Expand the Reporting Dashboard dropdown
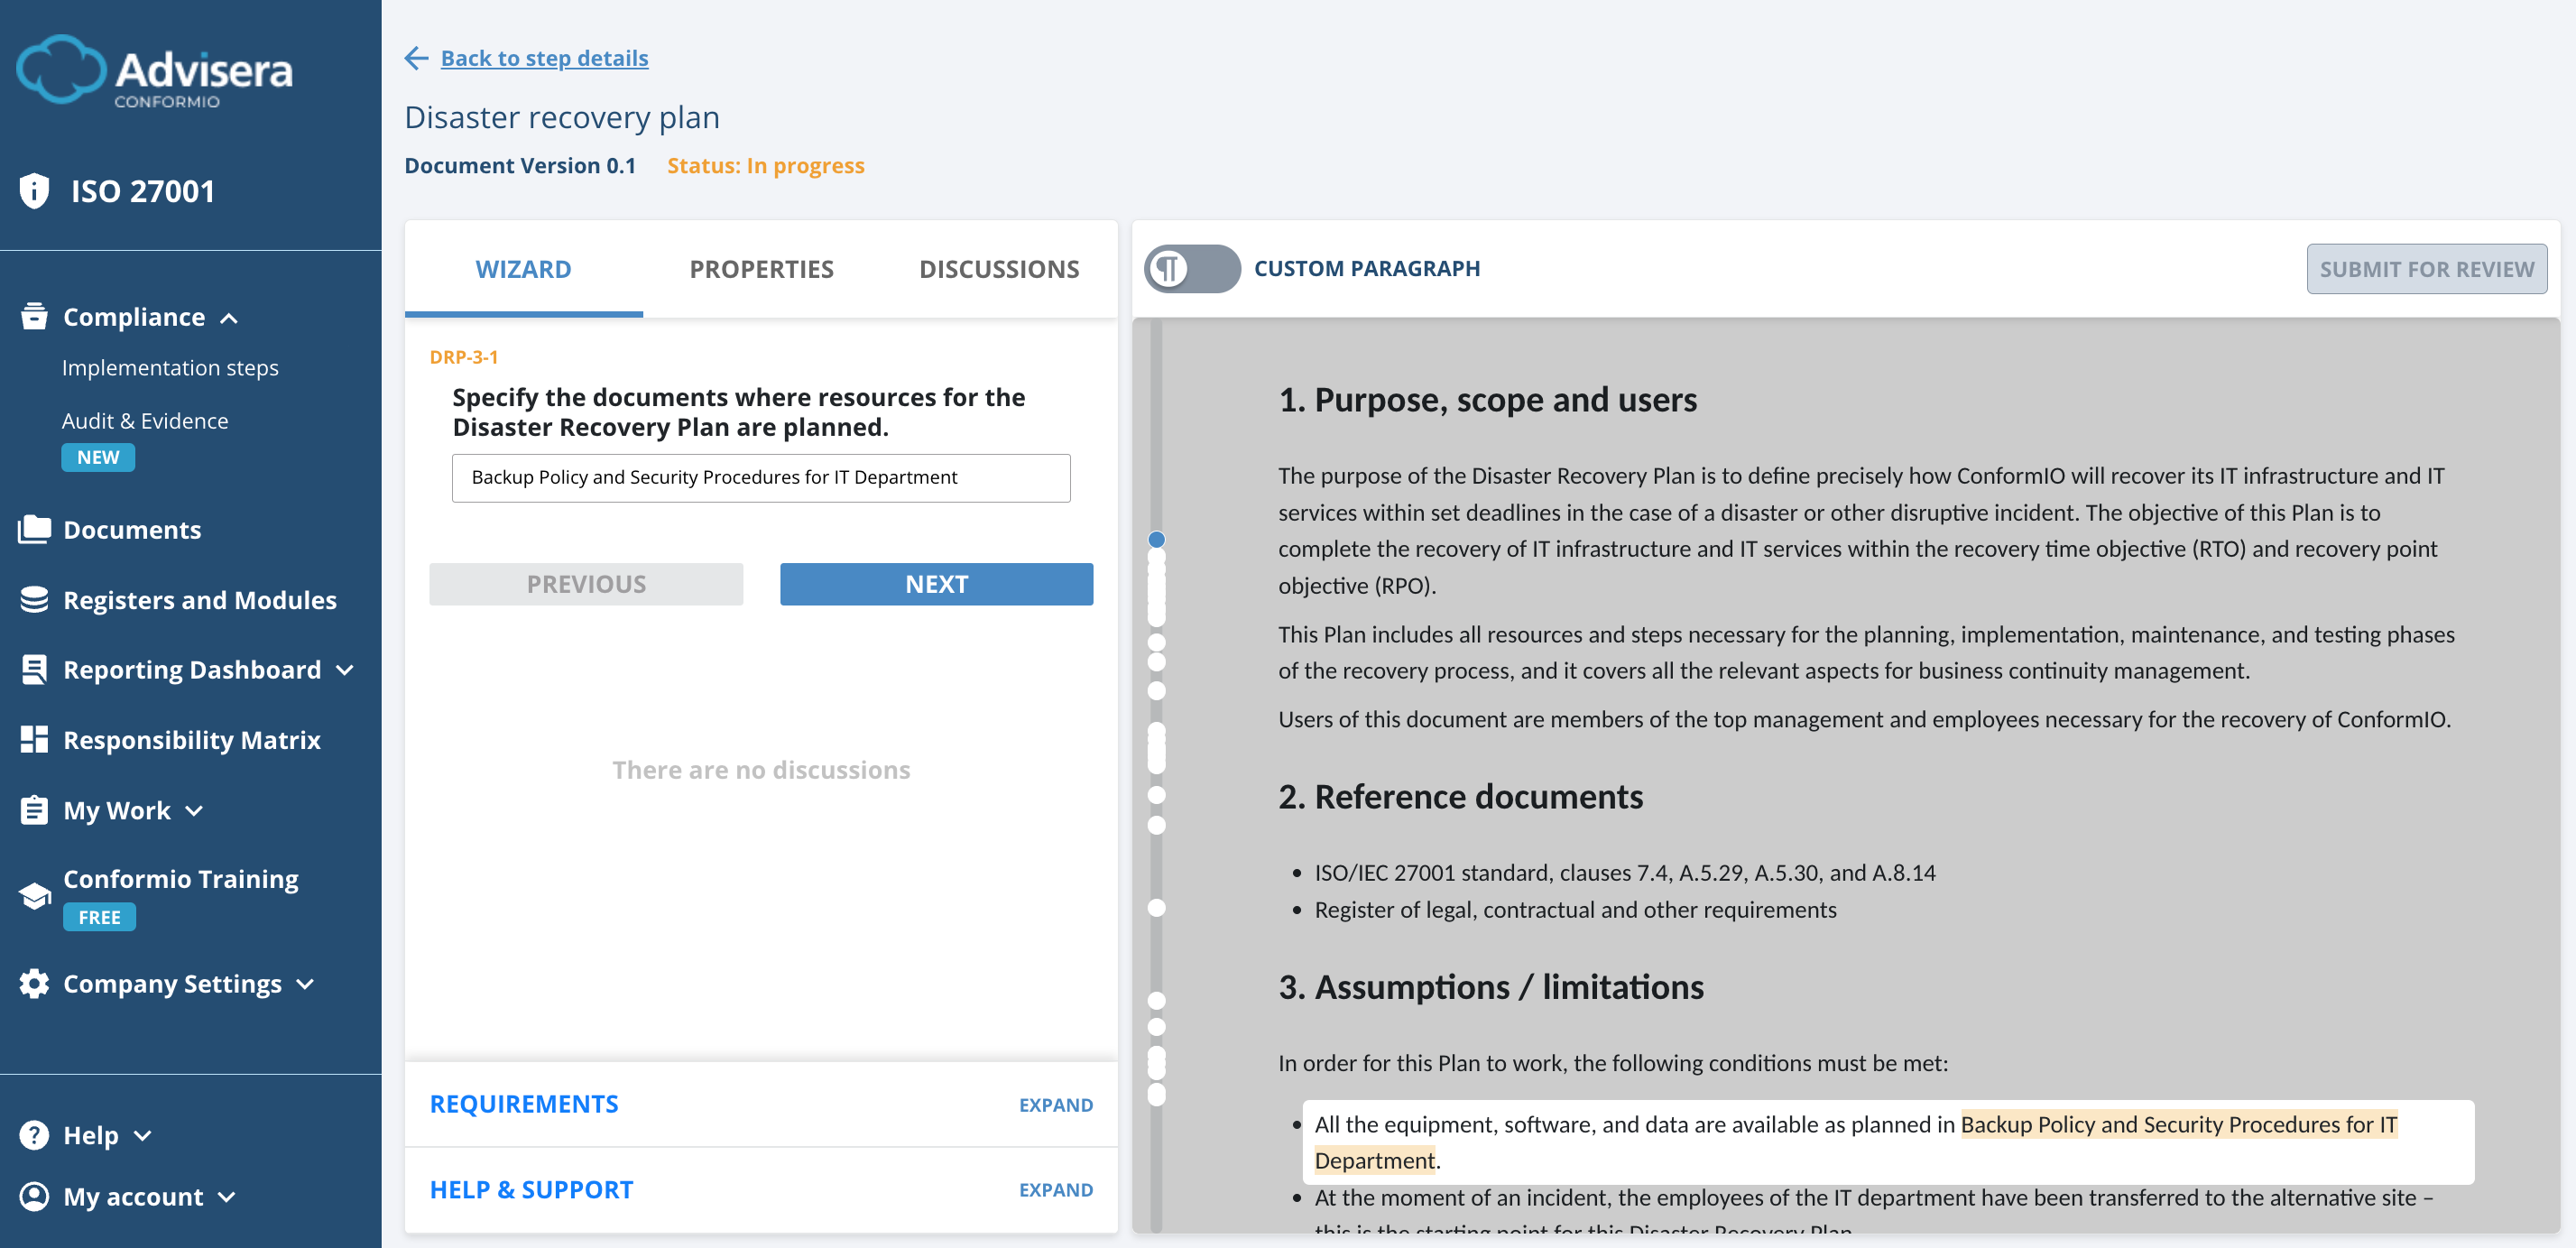 (345, 671)
